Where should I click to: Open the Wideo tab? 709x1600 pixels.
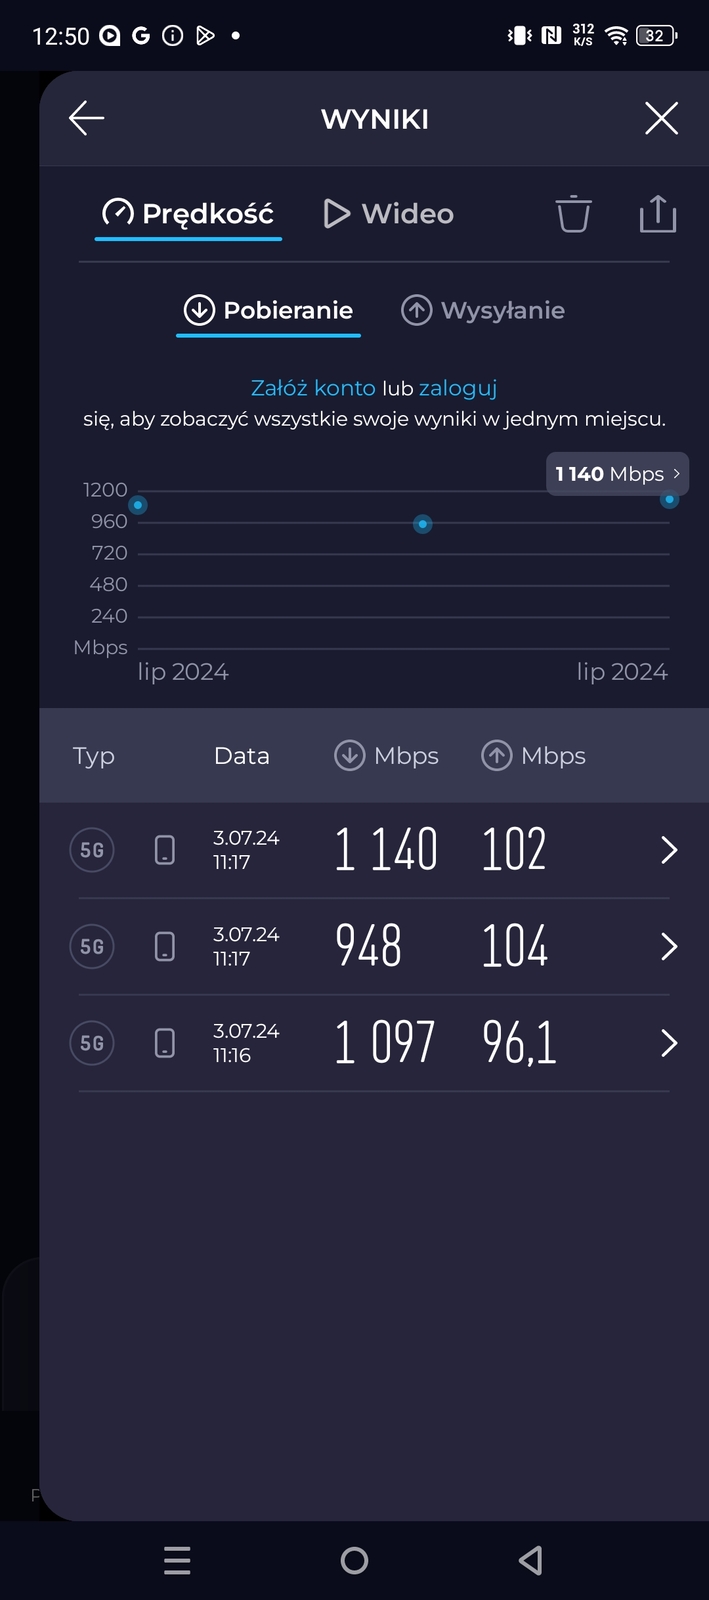click(389, 213)
